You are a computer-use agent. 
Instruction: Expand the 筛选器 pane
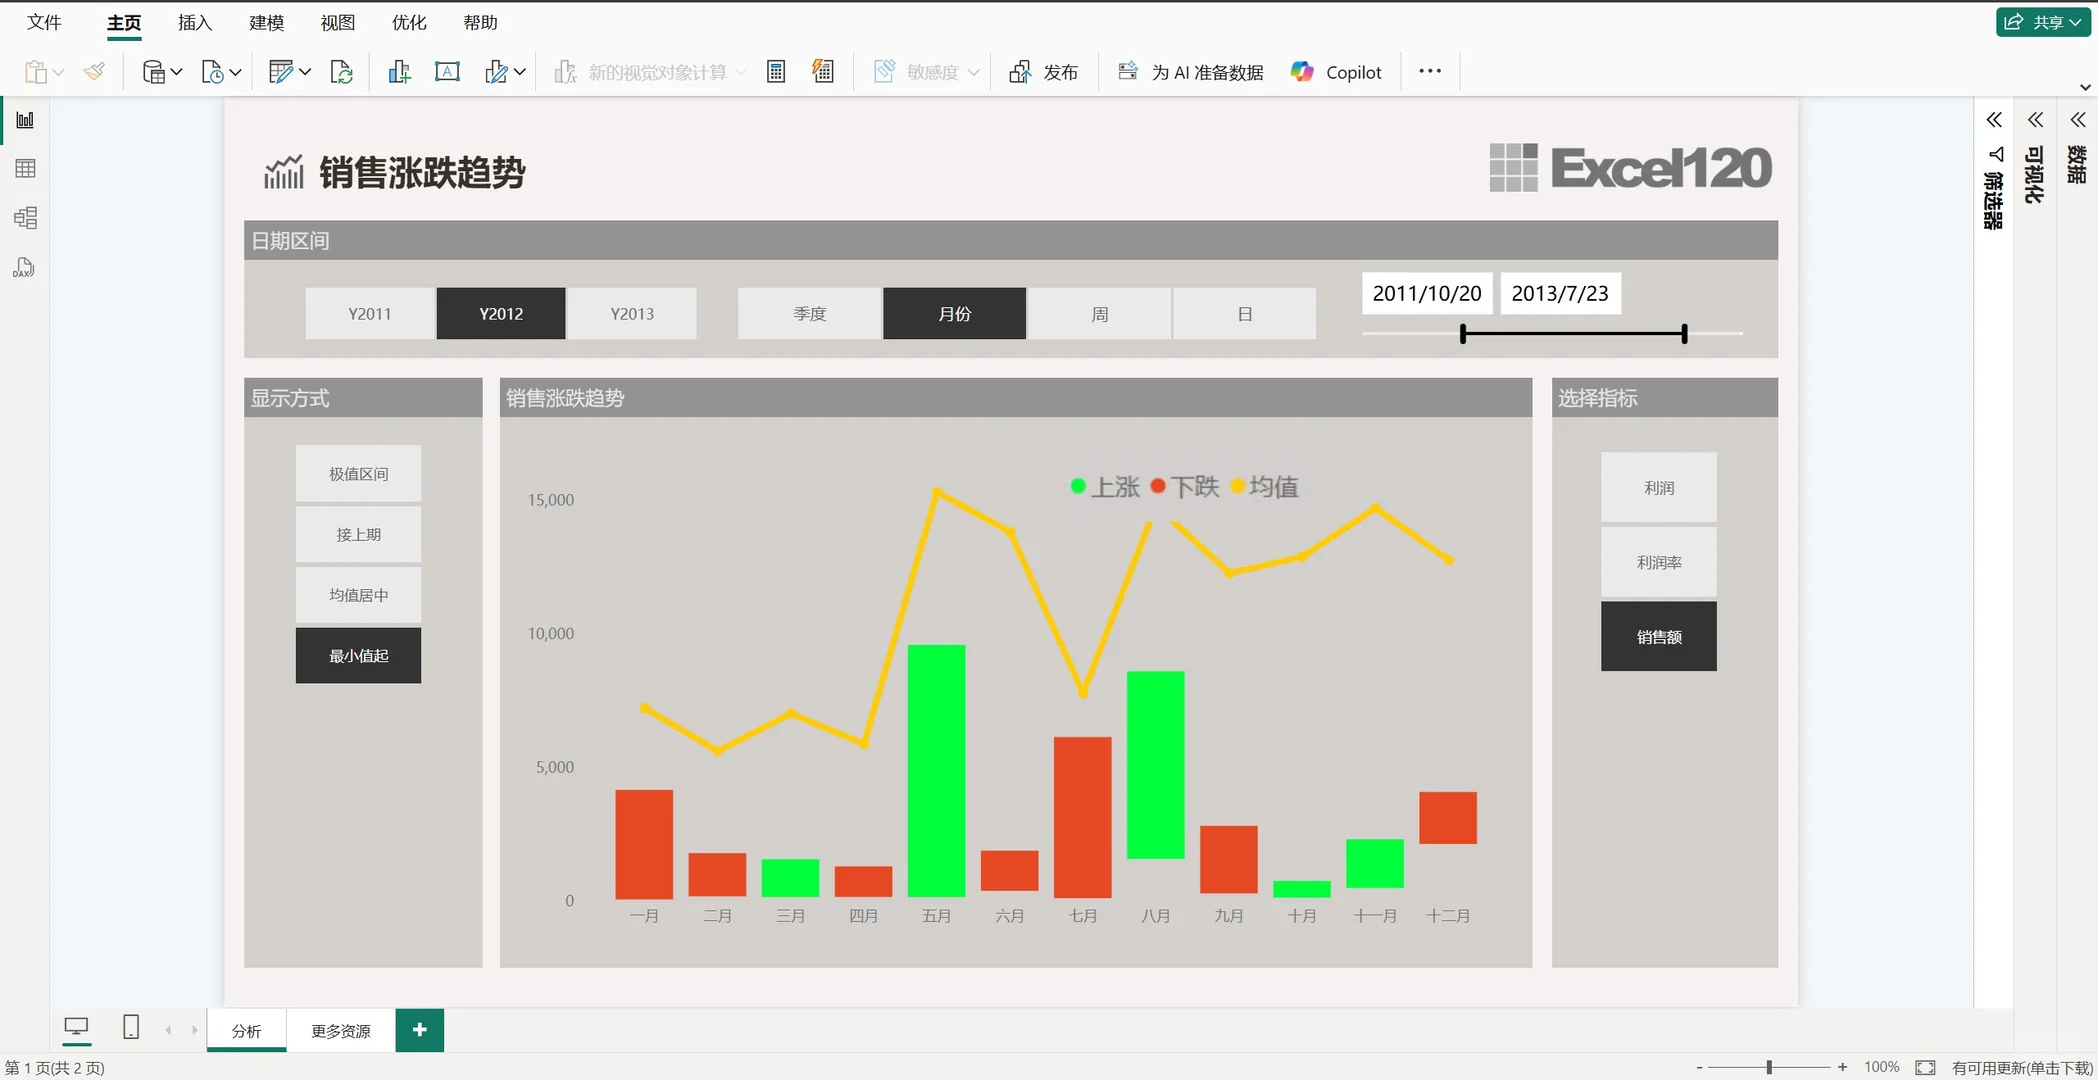click(1993, 120)
